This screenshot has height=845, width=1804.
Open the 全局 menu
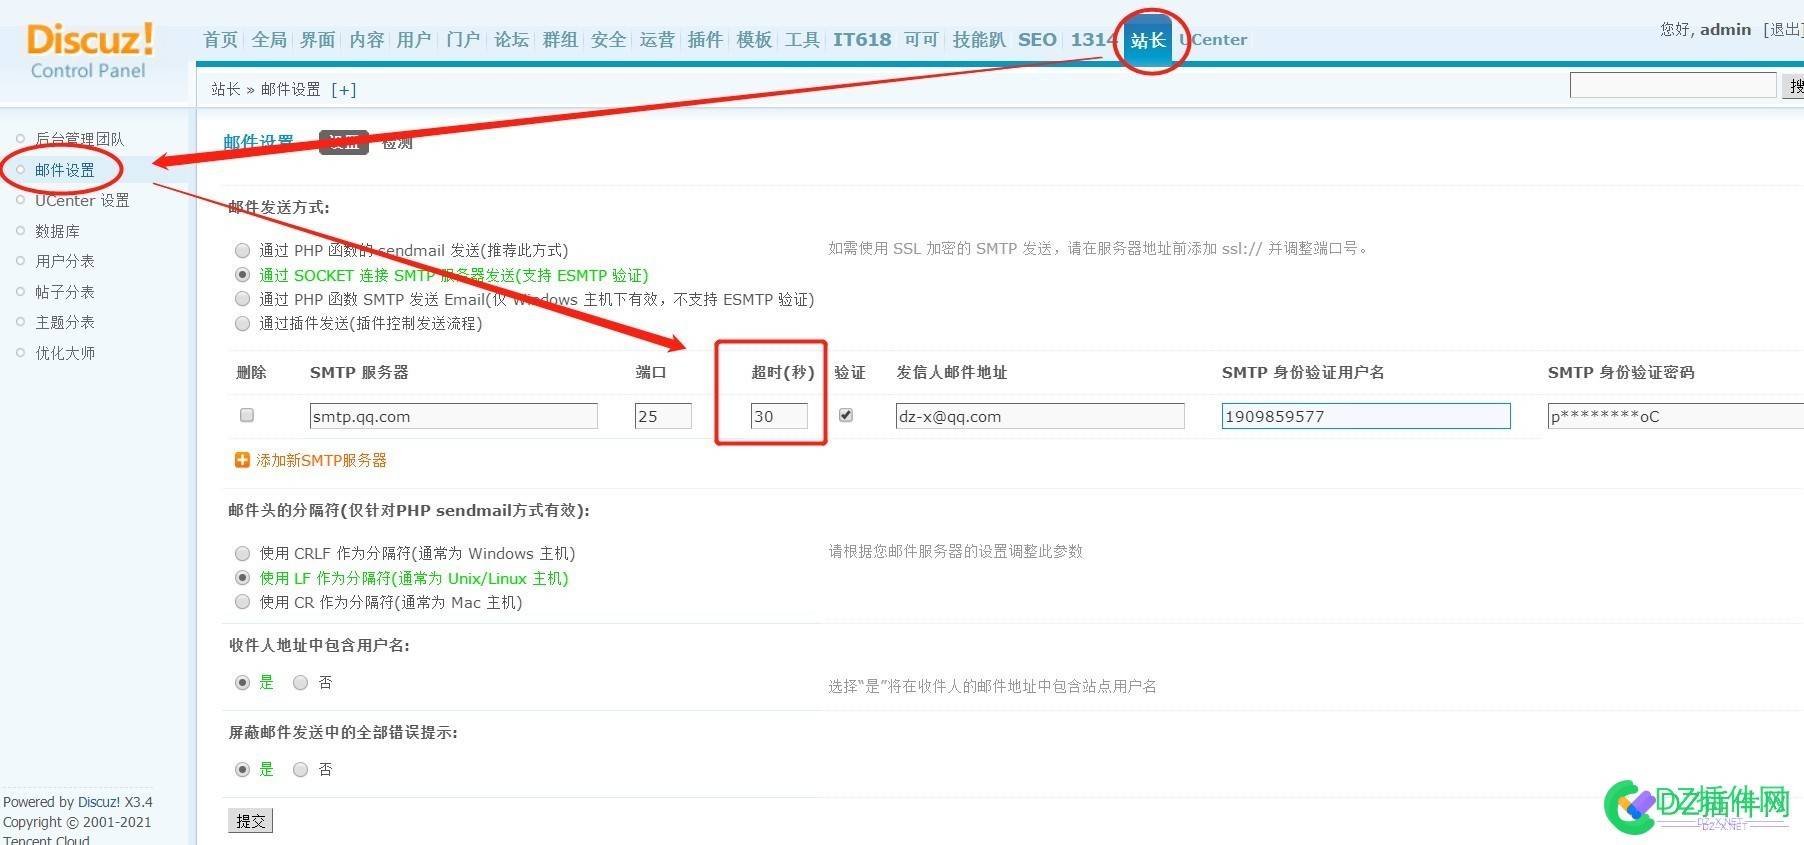(x=269, y=40)
